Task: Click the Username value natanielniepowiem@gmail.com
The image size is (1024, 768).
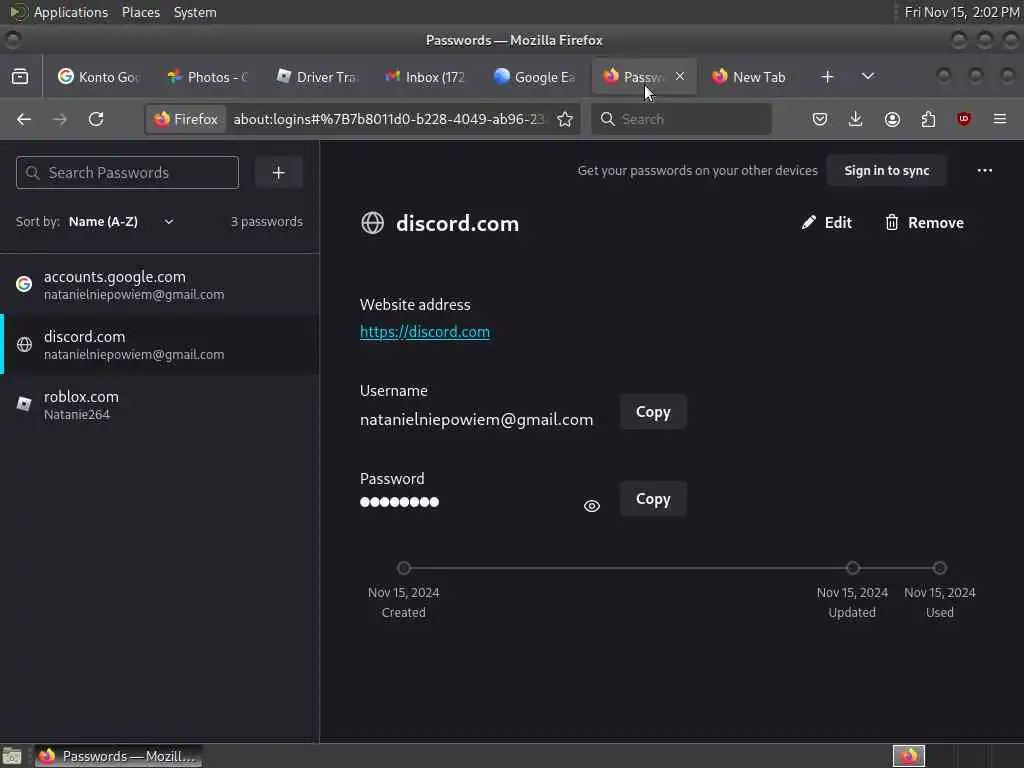Action: coord(476,419)
